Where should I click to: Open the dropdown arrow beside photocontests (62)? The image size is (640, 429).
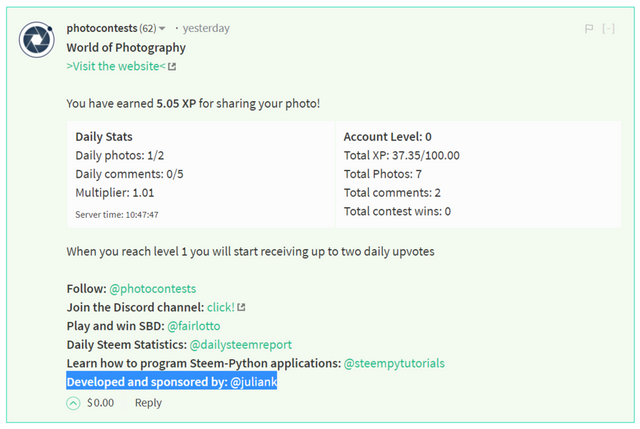point(163,29)
